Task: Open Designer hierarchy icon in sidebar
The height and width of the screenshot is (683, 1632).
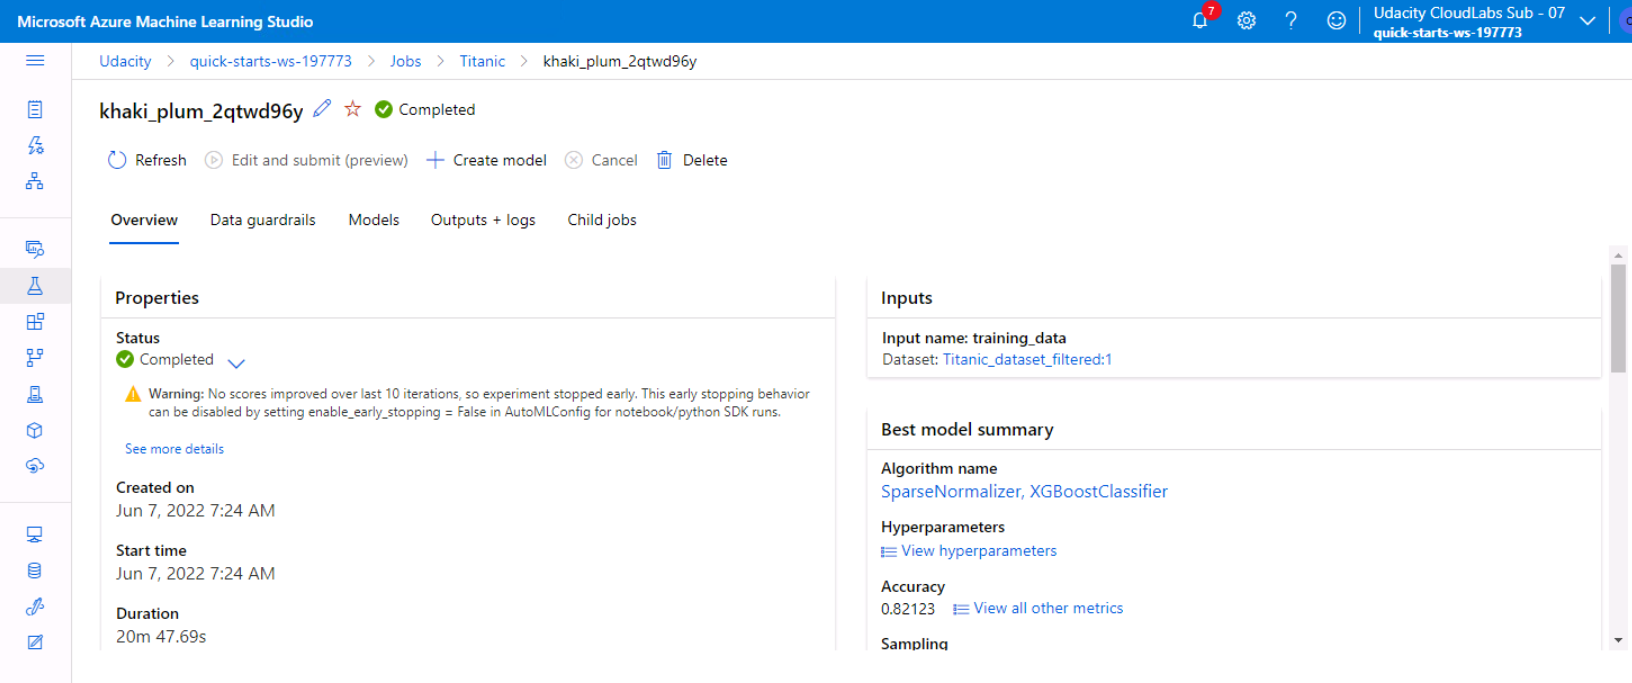Action: (x=35, y=181)
